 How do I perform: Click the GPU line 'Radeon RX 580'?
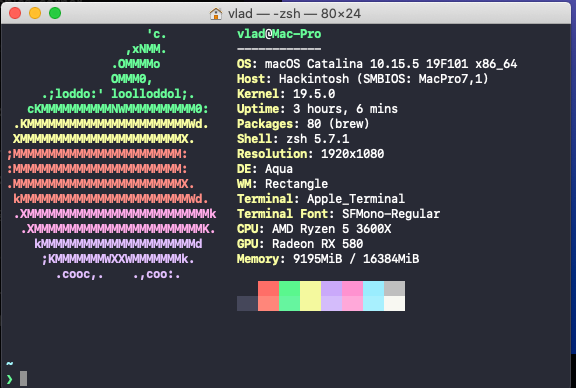[300, 244]
